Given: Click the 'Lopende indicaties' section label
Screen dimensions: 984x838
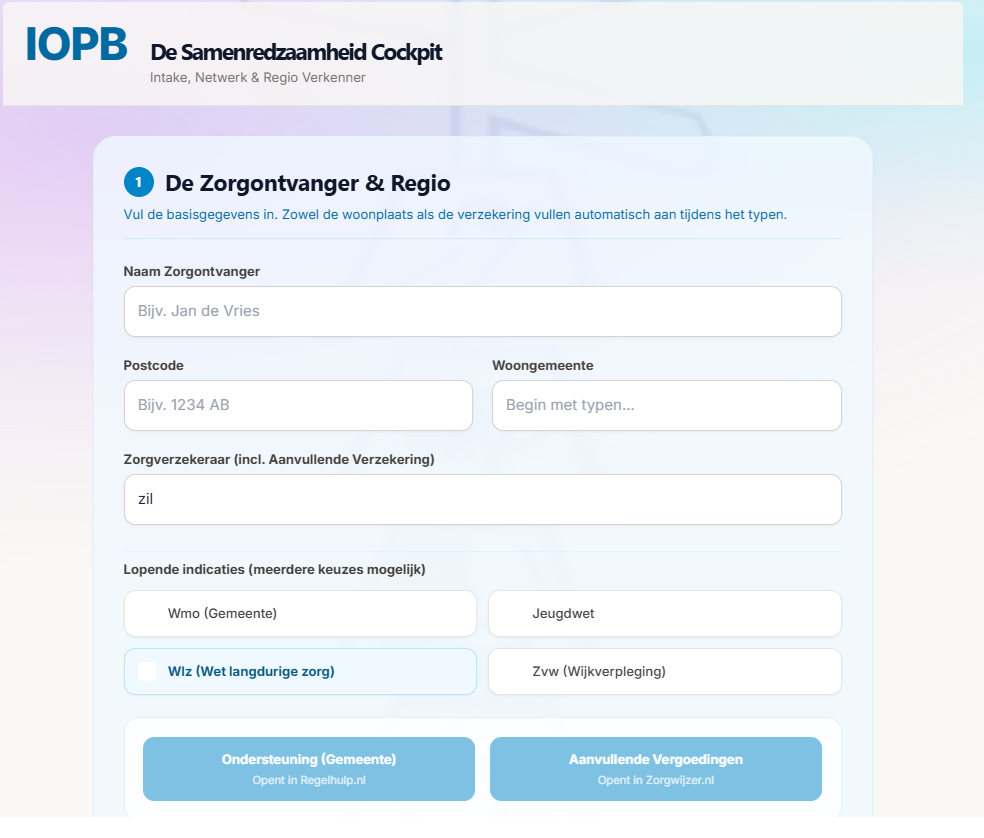Looking at the screenshot, I should [x=274, y=570].
